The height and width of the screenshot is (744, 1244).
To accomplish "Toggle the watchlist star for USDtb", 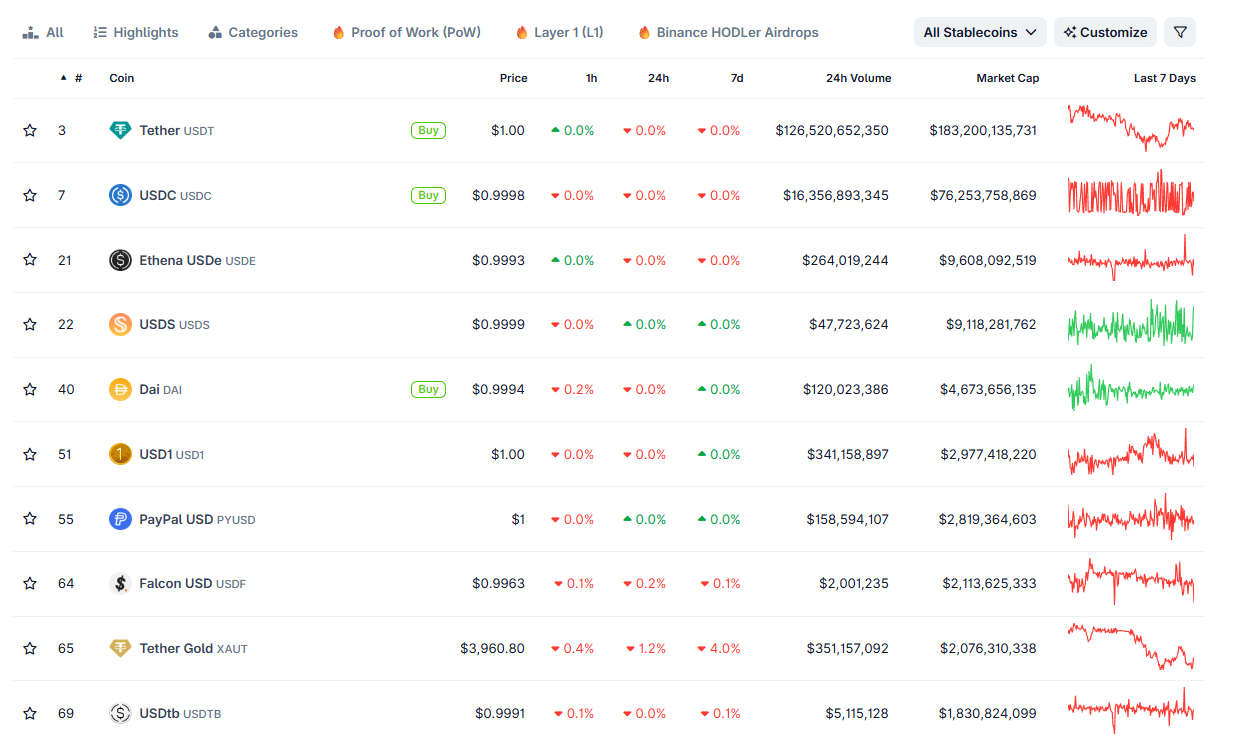I will (x=29, y=713).
